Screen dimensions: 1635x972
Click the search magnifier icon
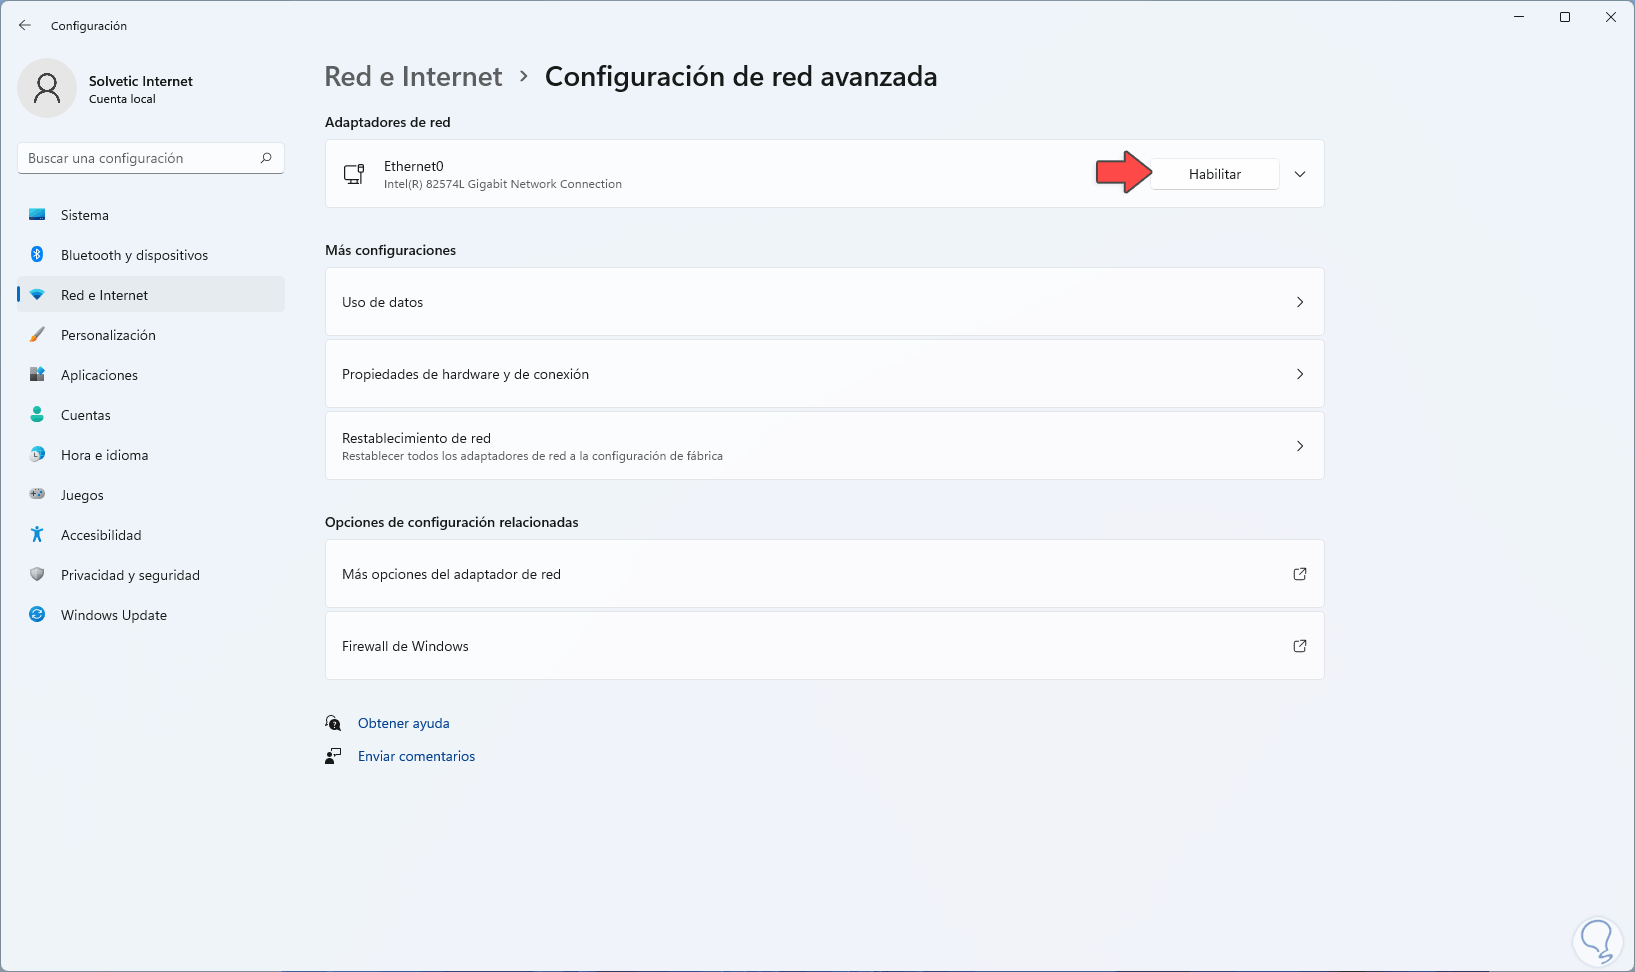(x=266, y=158)
